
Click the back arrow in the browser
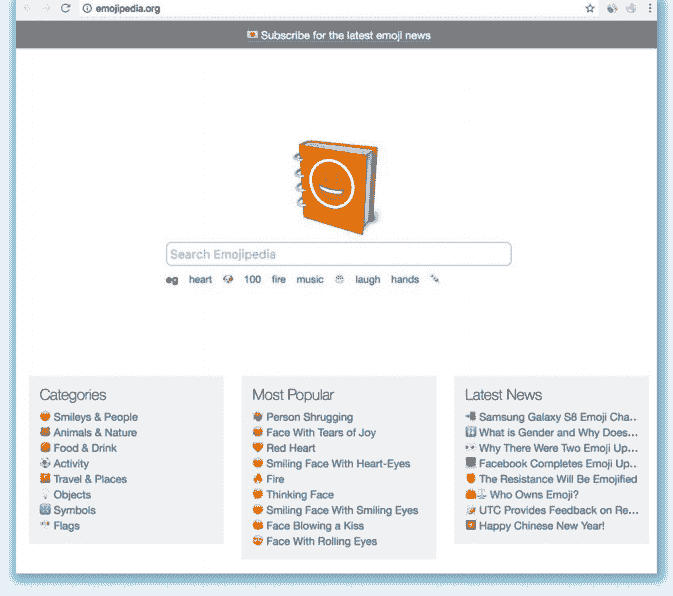pos(26,8)
